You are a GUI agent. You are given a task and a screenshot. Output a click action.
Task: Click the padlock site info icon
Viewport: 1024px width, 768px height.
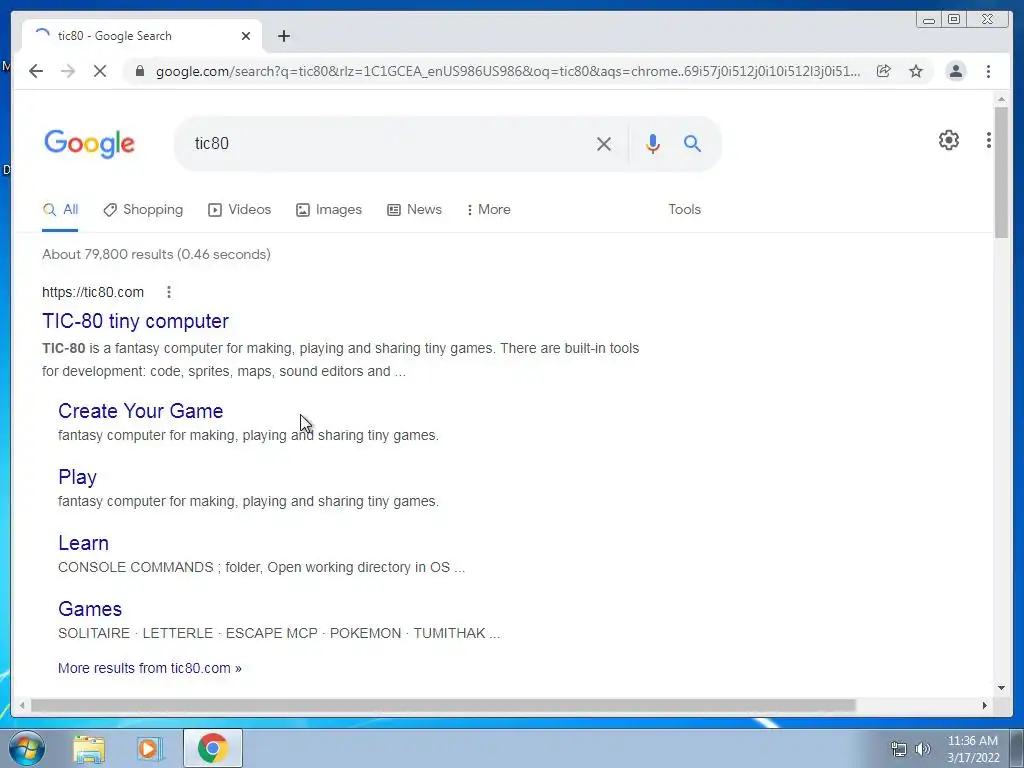coord(139,71)
